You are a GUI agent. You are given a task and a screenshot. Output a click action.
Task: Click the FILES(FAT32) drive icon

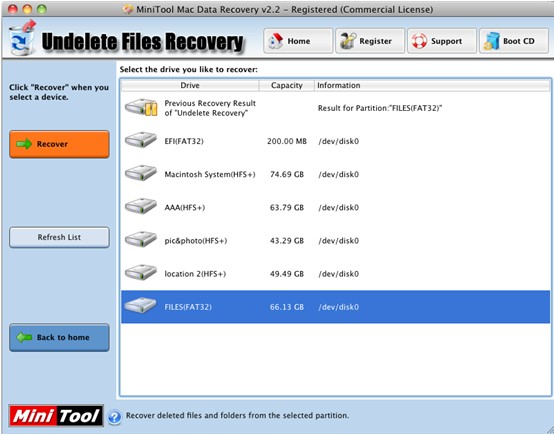(141, 306)
